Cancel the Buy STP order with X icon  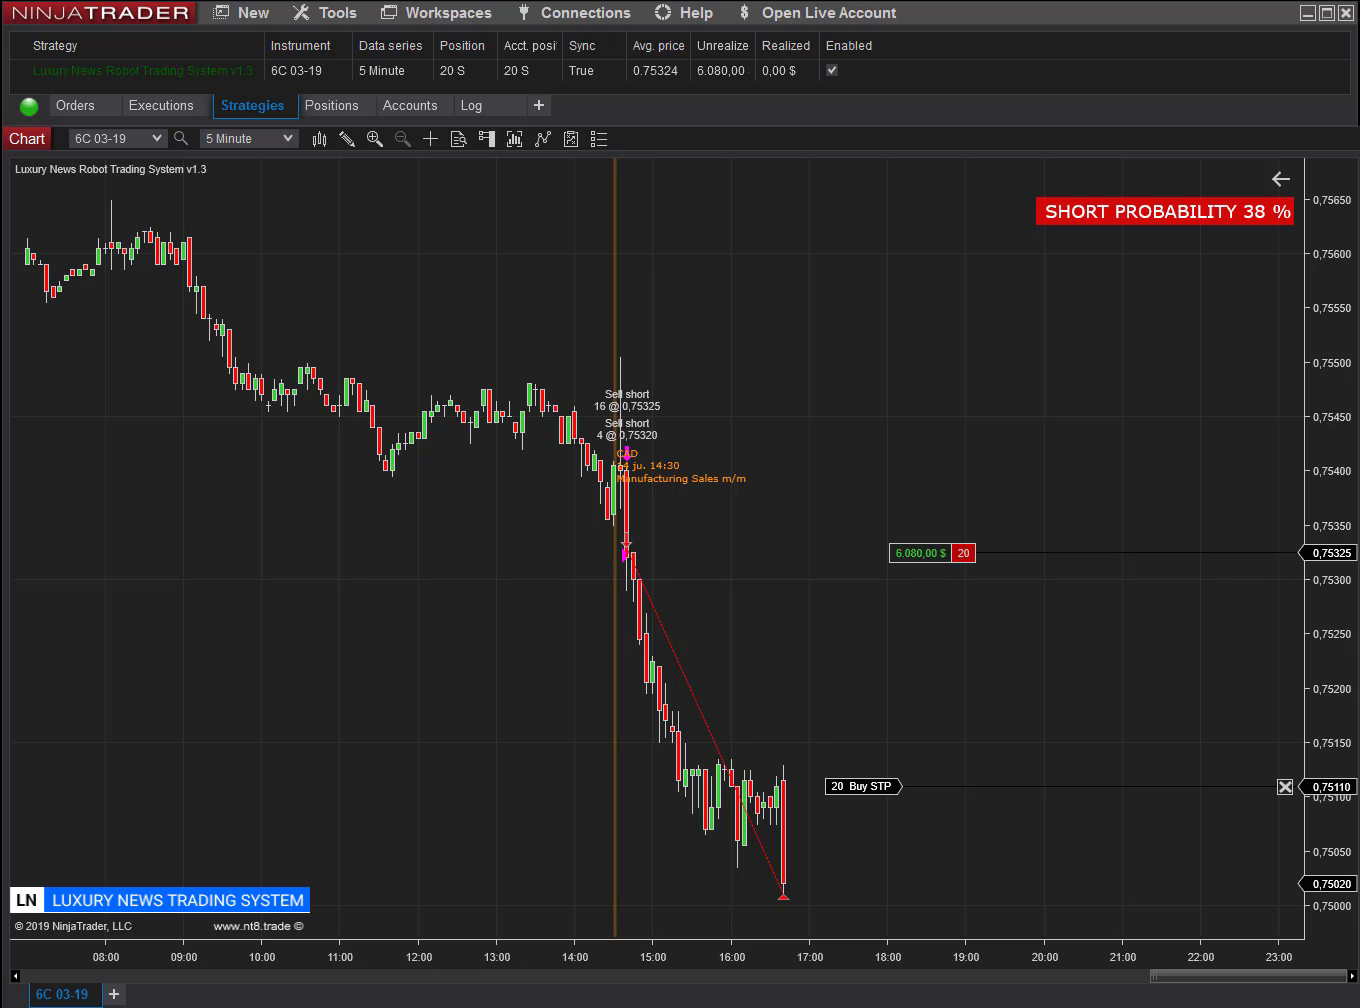(x=1285, y=787)
